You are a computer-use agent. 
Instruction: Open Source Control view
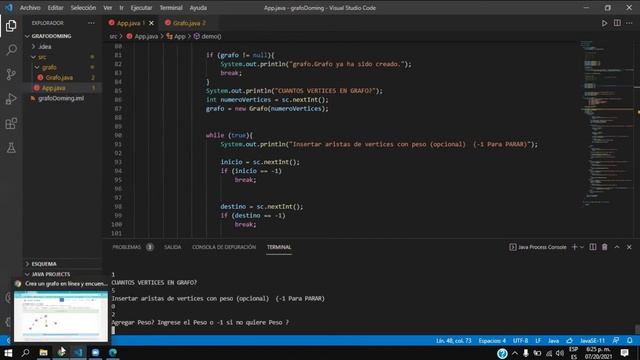coord(11,74)
